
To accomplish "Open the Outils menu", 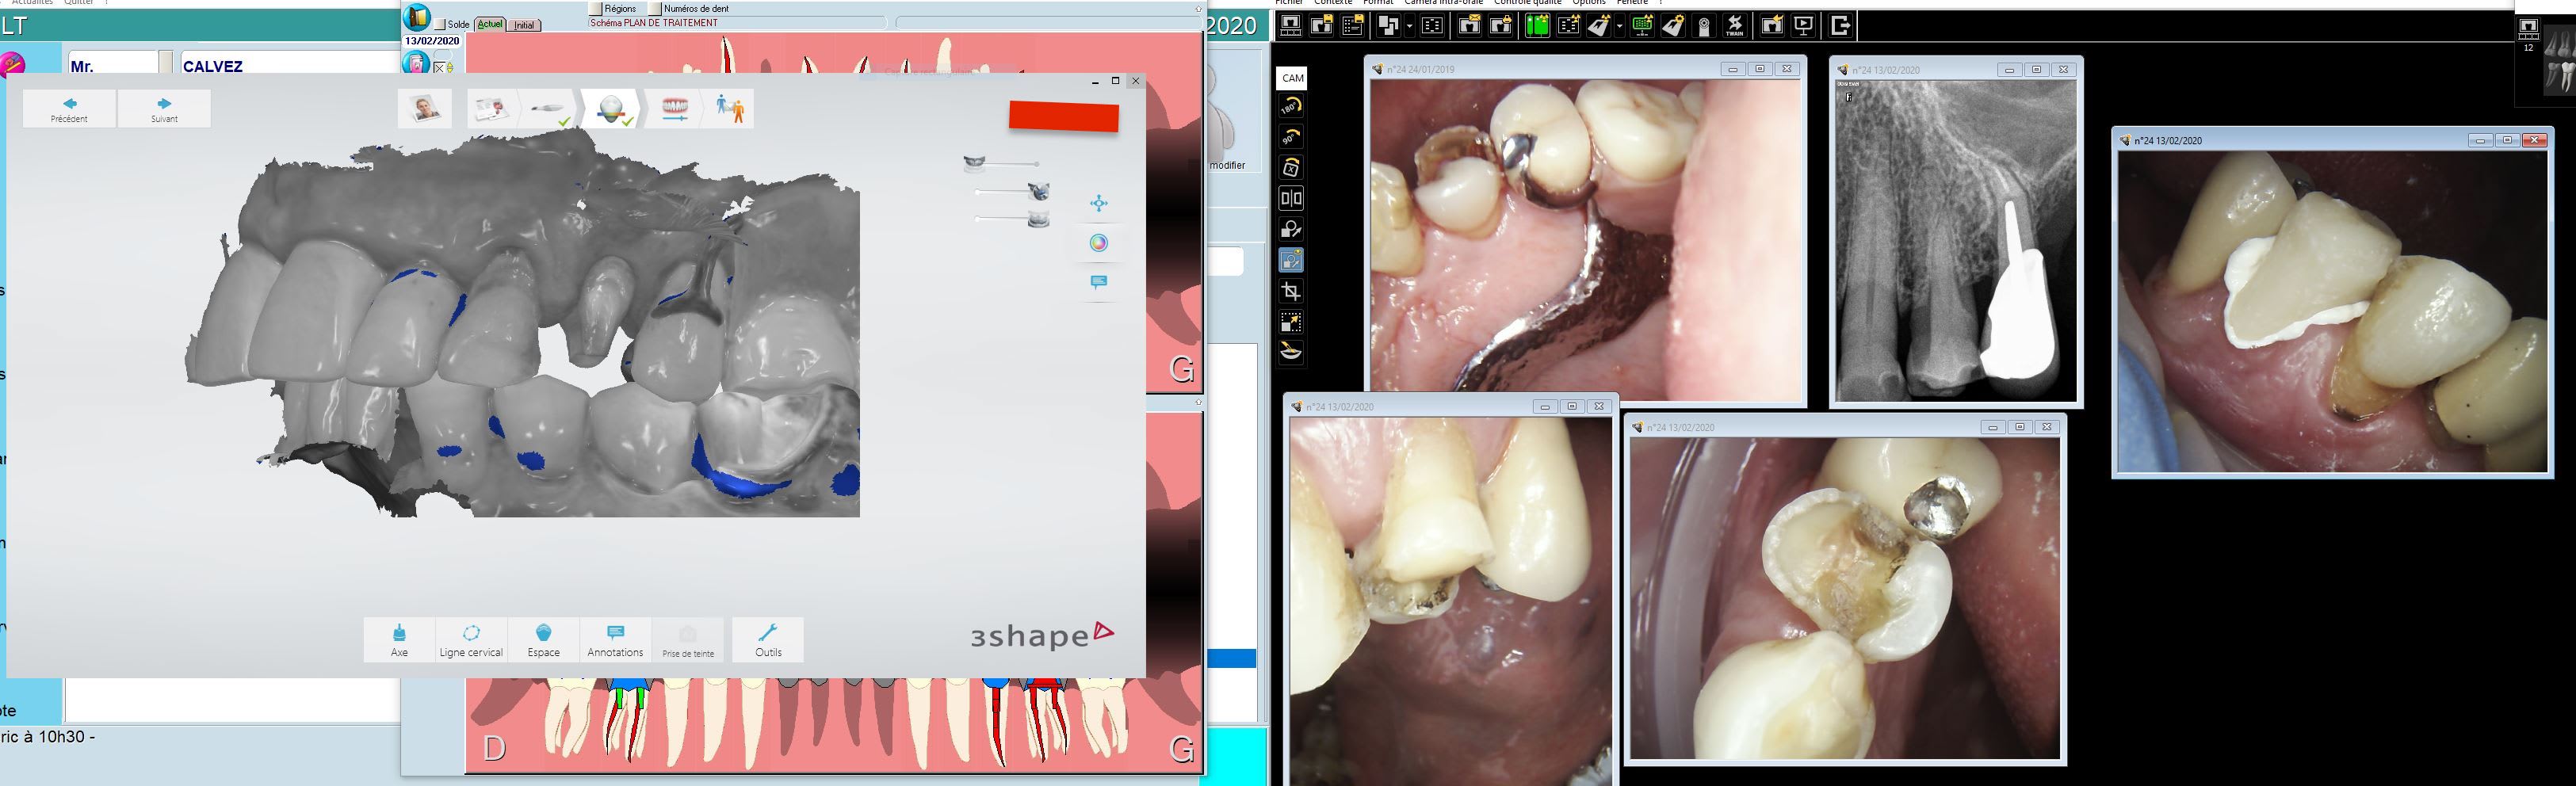I will coord(768,640).
